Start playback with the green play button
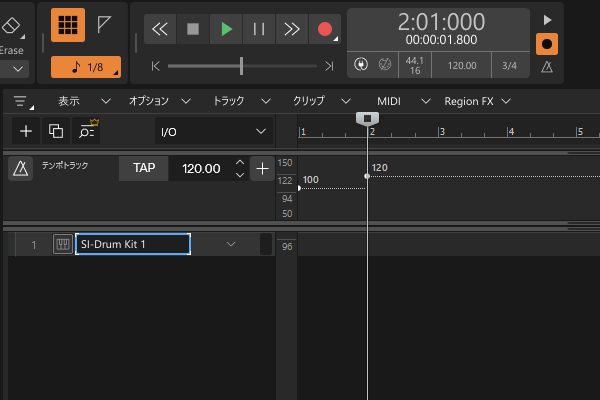 (226, 29)
